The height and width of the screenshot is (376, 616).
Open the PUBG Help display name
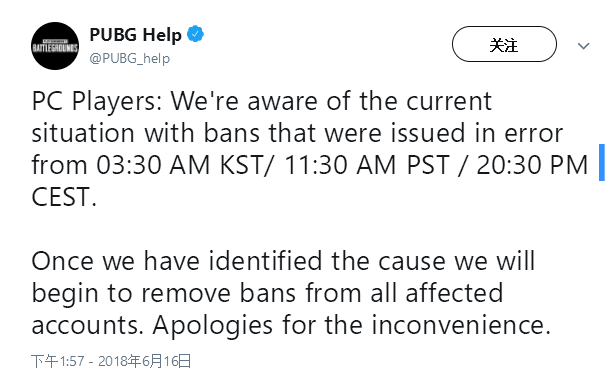click(x=135, y=35)
